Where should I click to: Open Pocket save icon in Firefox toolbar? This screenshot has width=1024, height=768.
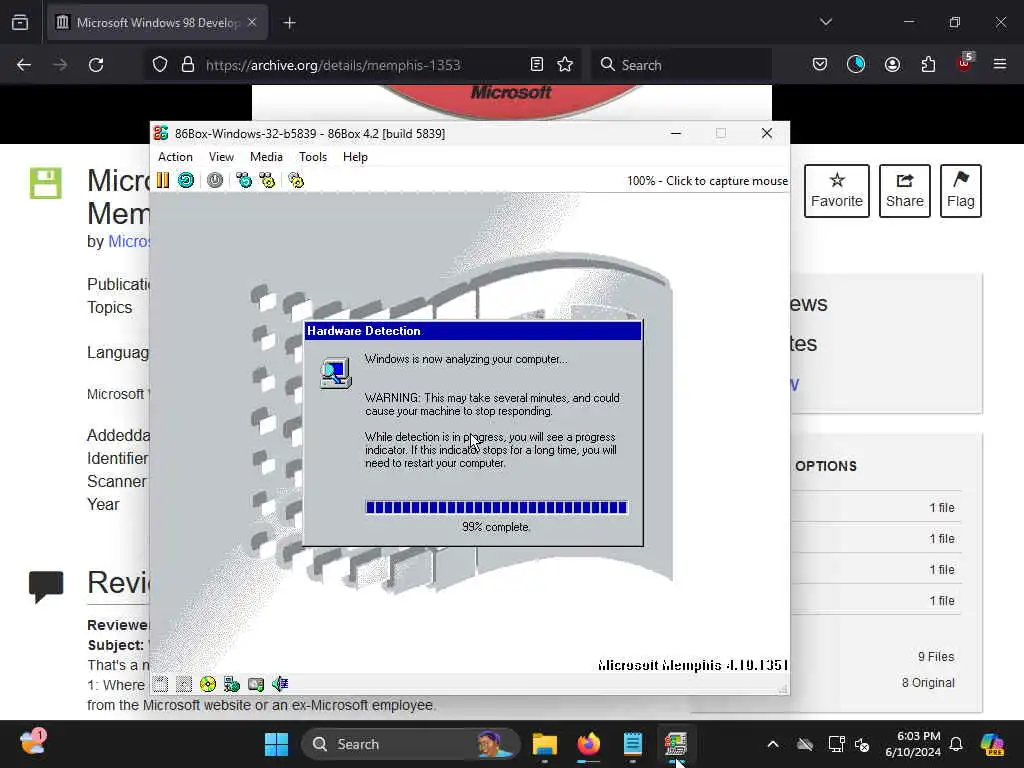(820, 65)
